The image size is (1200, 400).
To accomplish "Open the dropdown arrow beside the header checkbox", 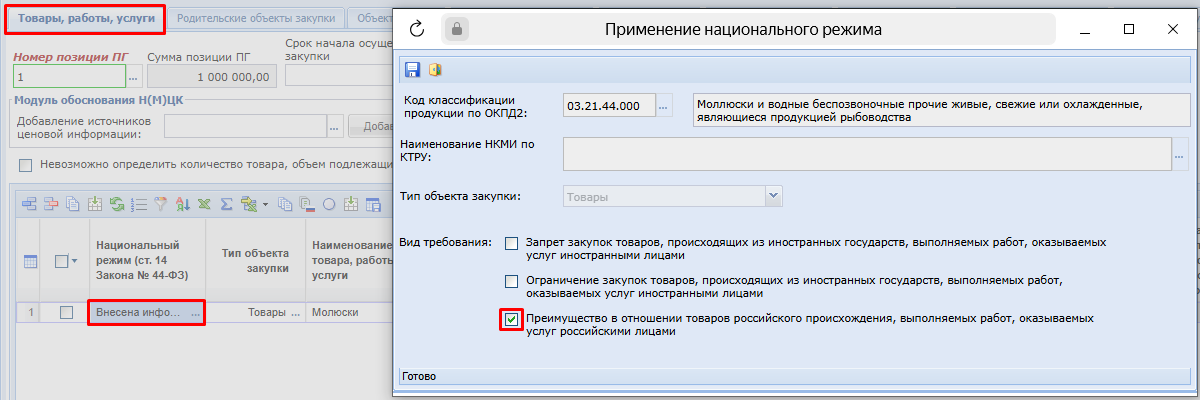I will point(76,261).
